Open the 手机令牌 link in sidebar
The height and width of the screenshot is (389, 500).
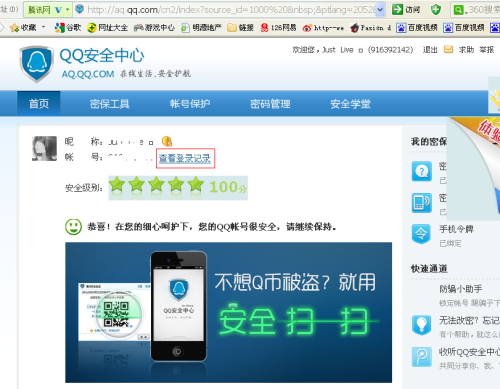click(x=456, y=229)
